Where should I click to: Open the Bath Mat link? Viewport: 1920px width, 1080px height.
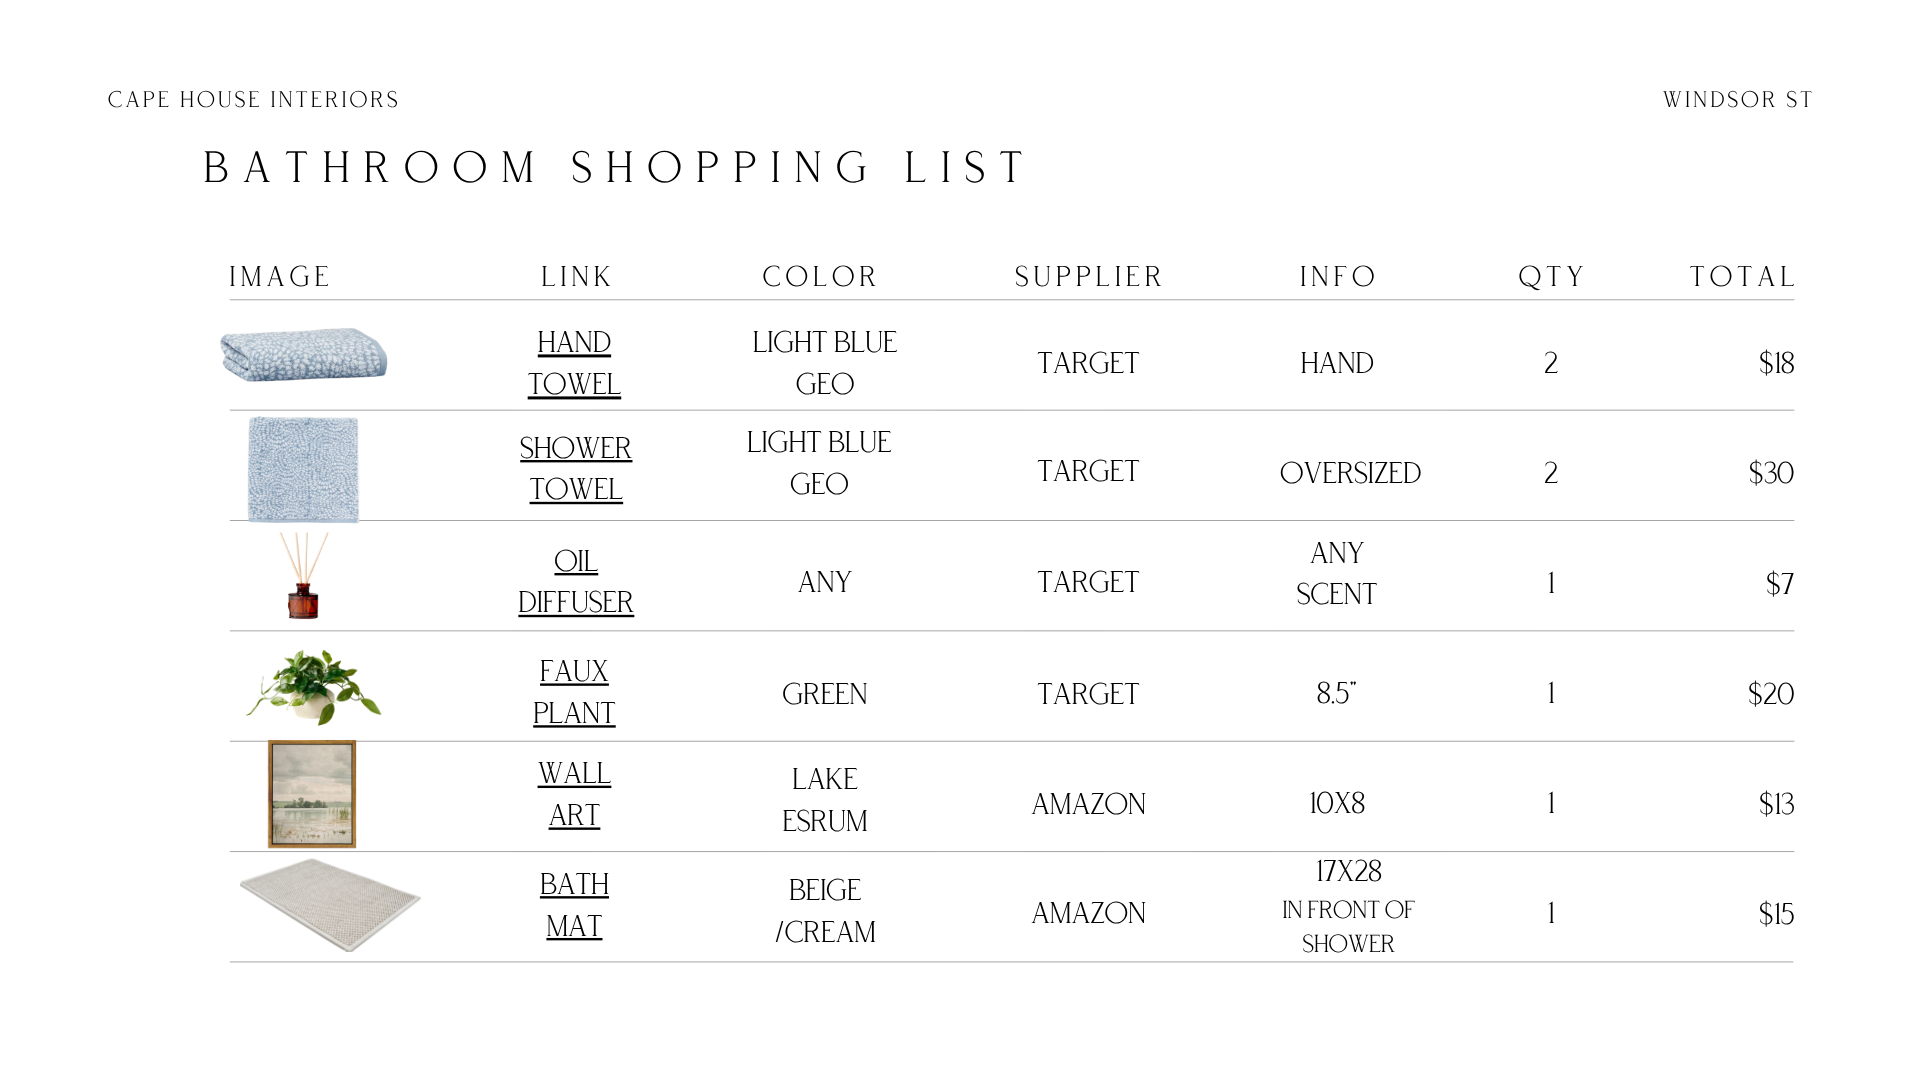574,905
